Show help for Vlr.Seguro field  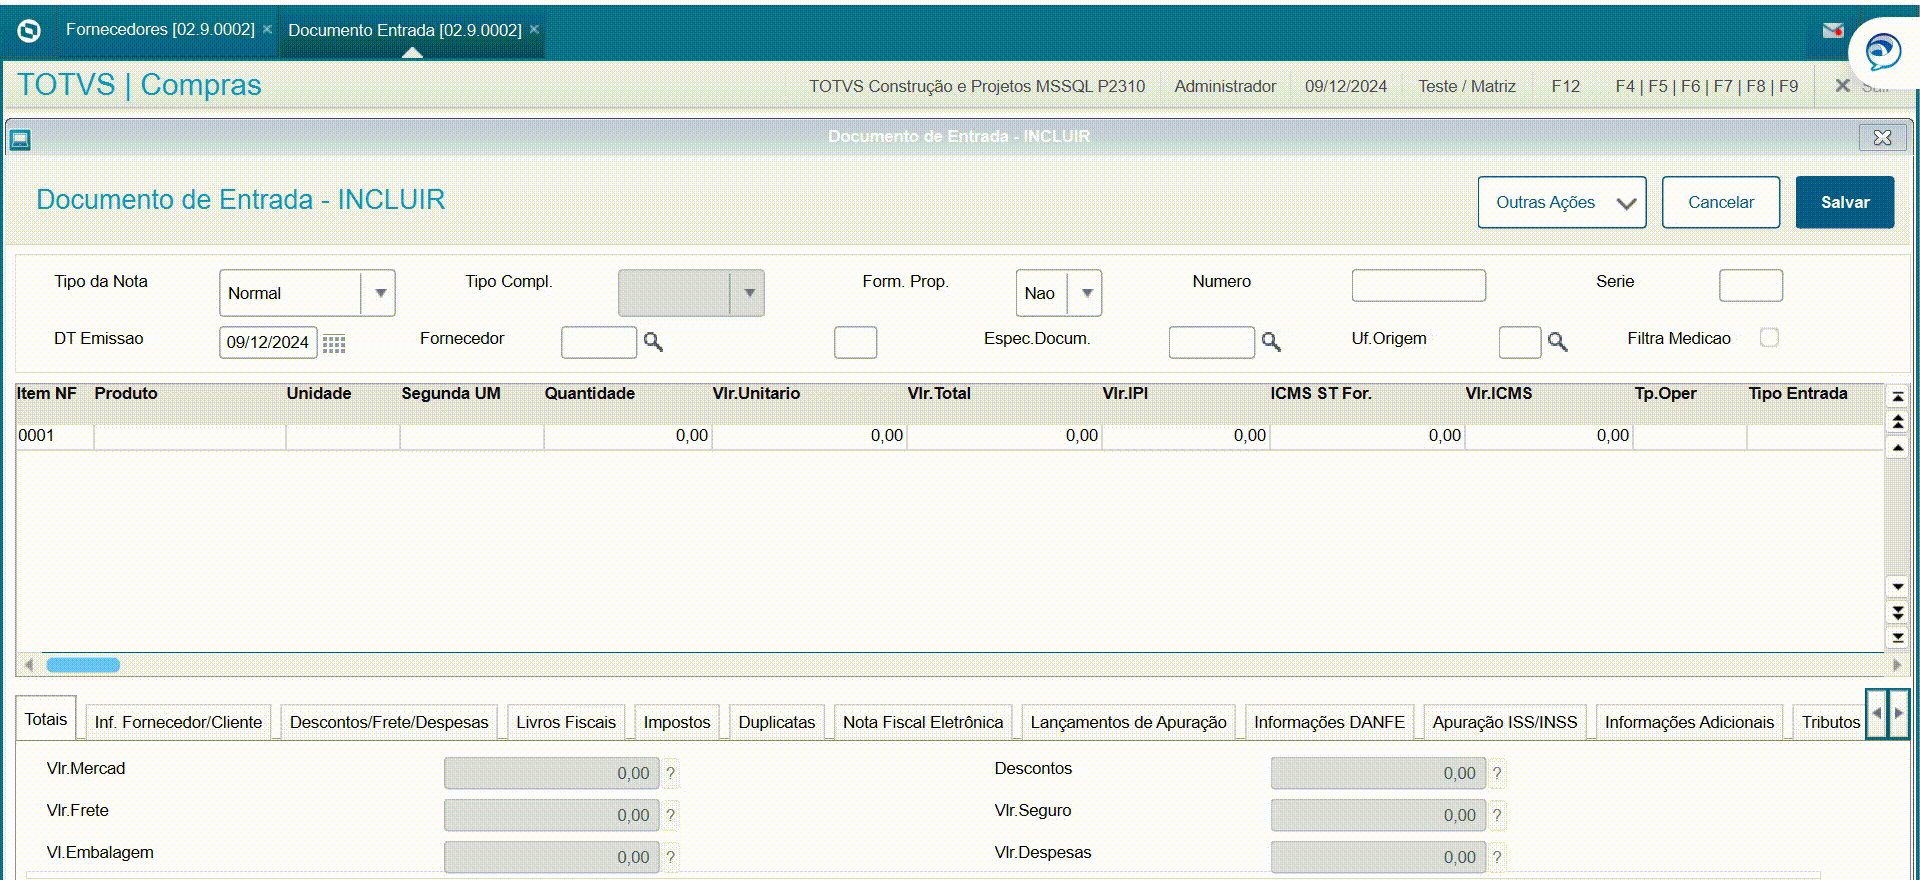point(1496,815)
